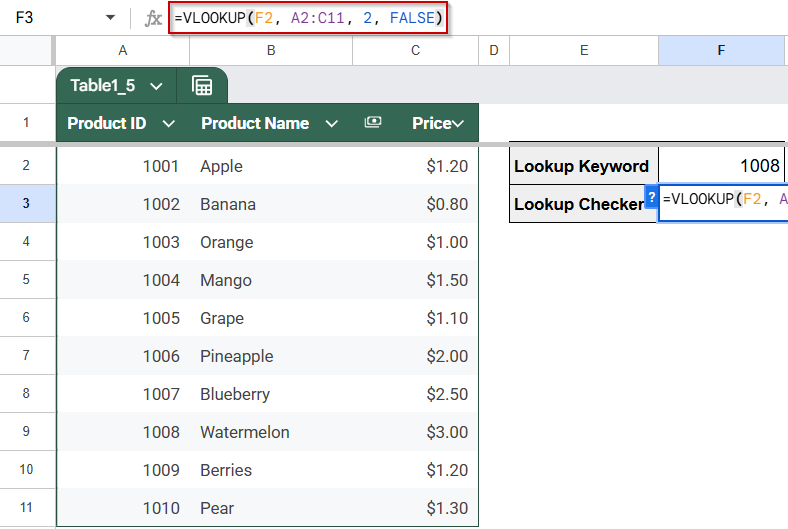Screen dimensions: 788x529
Task: Click product ID cell 1006
Action: click(123, 356)
